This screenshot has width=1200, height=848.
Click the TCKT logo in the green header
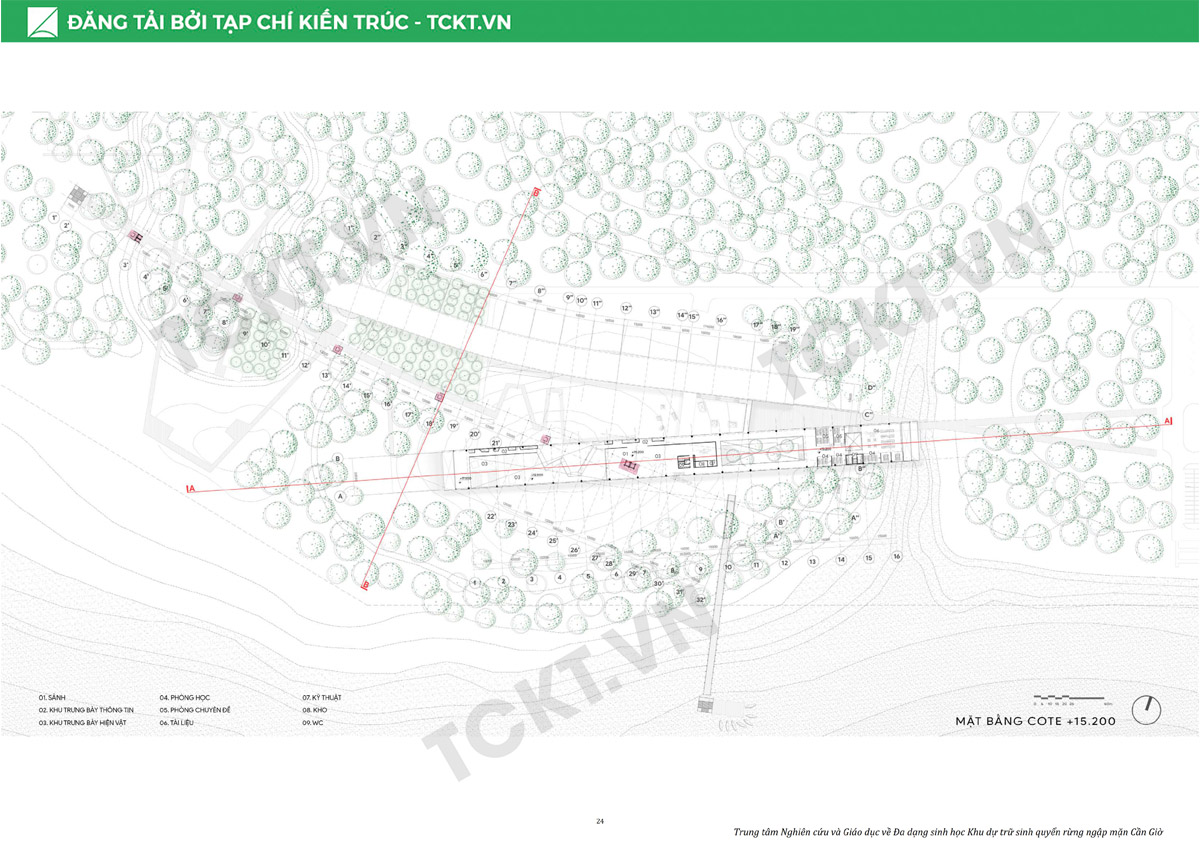42,21
